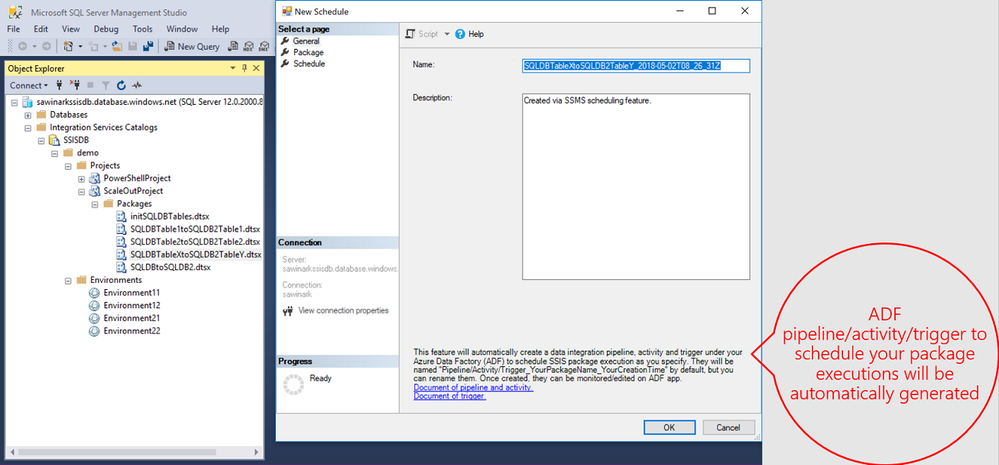This screenshot has width=999, height=465.
Task: Click the ScaleOutProject project icon
Action: click(96, 191)
